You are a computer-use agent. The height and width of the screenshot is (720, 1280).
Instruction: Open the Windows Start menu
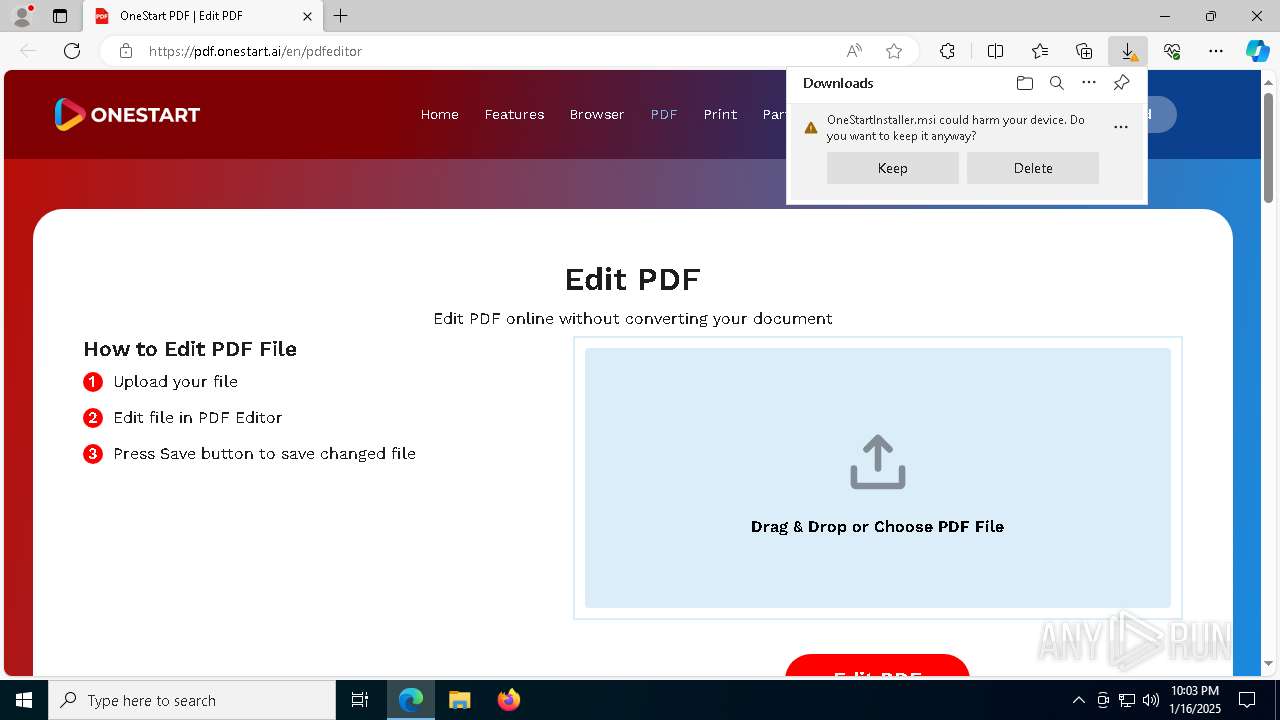24,700
